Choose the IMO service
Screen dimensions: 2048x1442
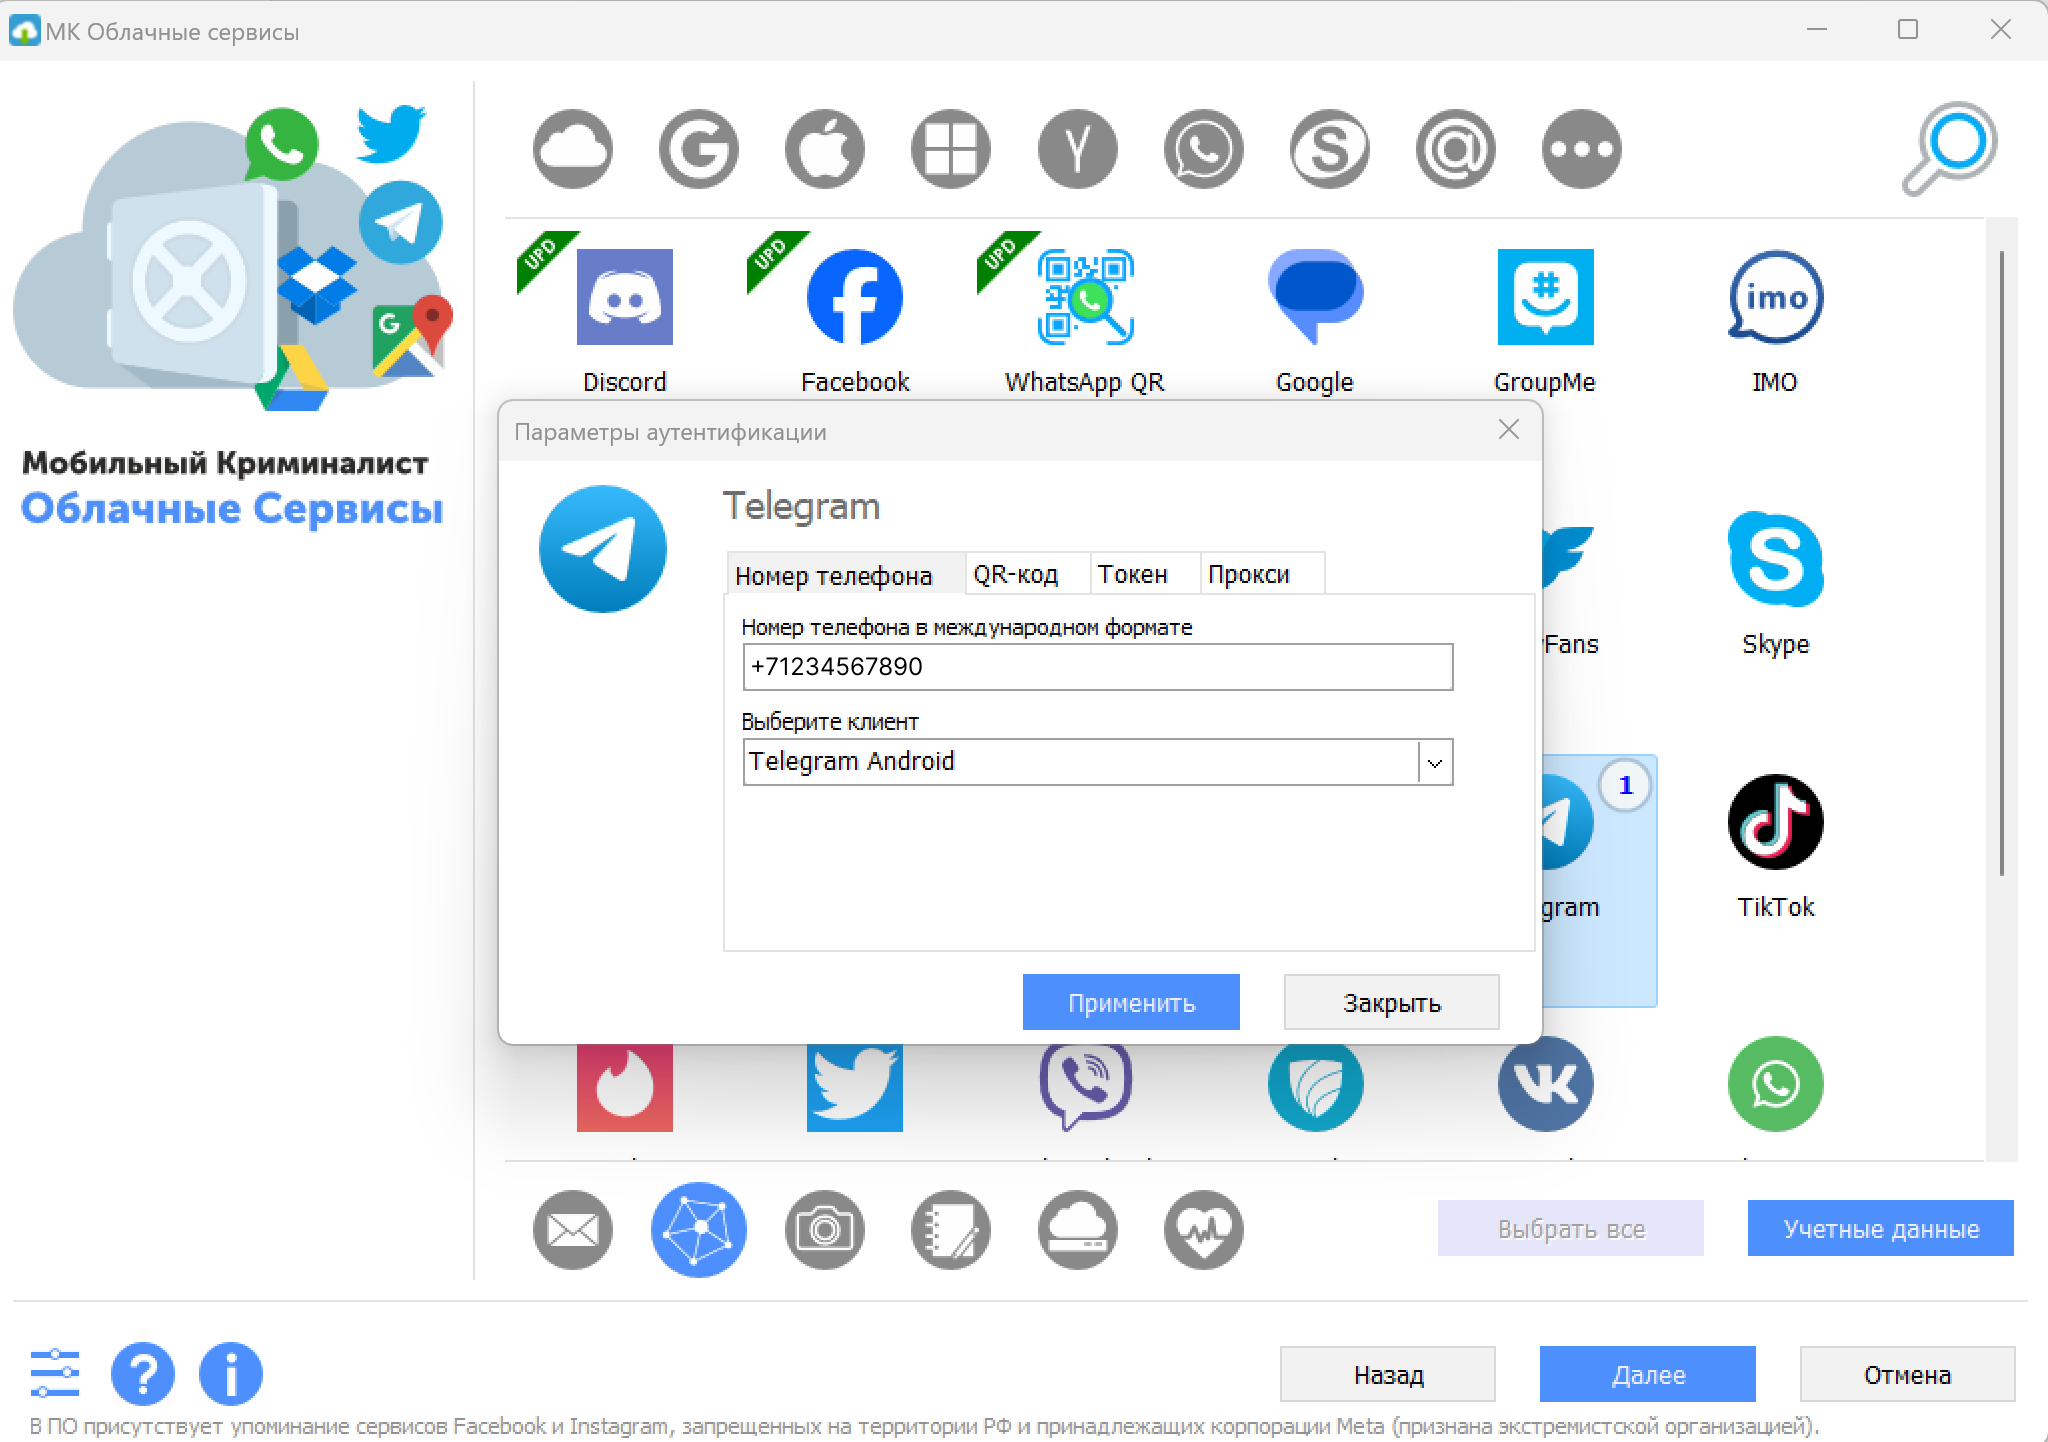click(1775, 320)
